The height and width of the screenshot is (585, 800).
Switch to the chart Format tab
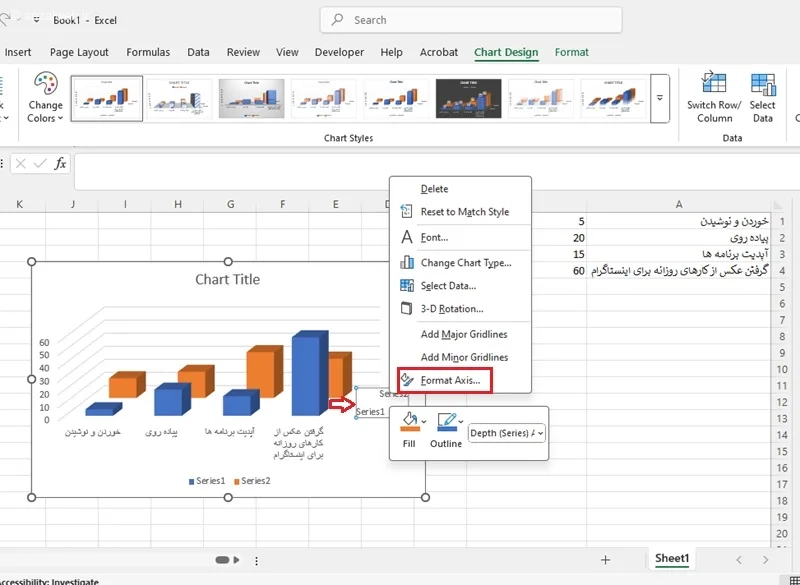(x=571, y=52)
